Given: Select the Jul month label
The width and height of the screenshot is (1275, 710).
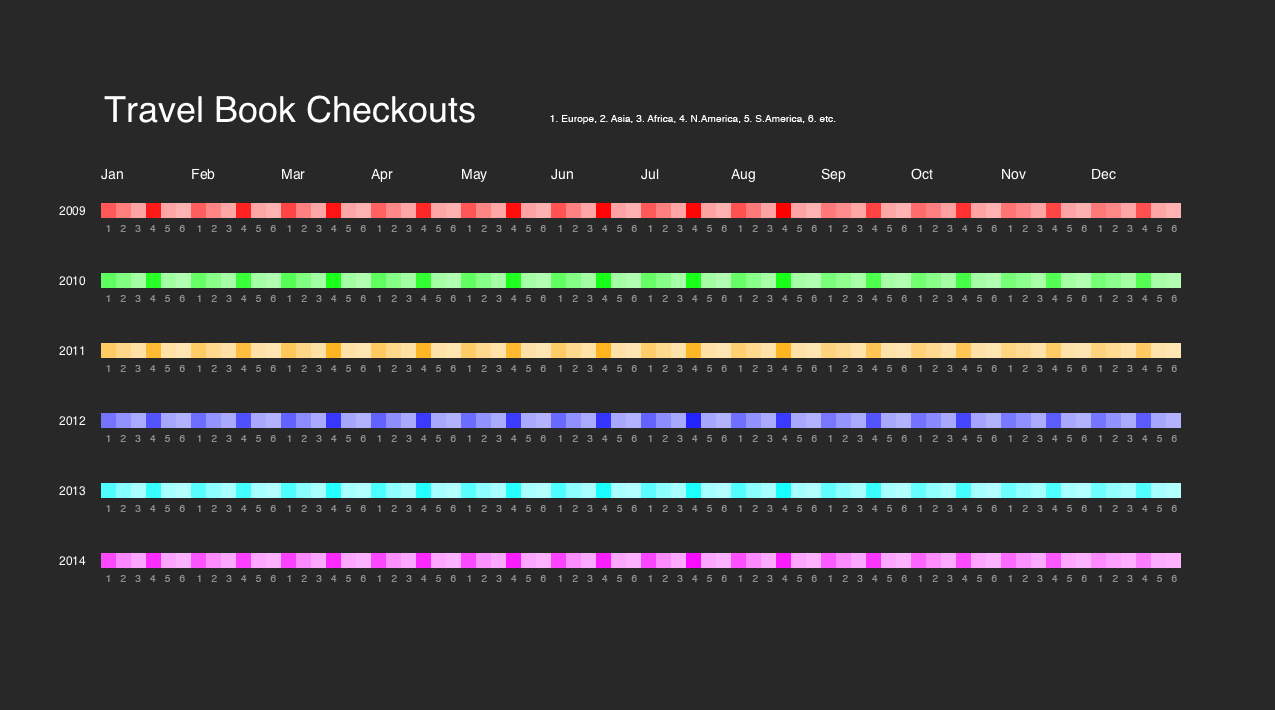Looking at the screenshot, I should click(x=650, y=175).
